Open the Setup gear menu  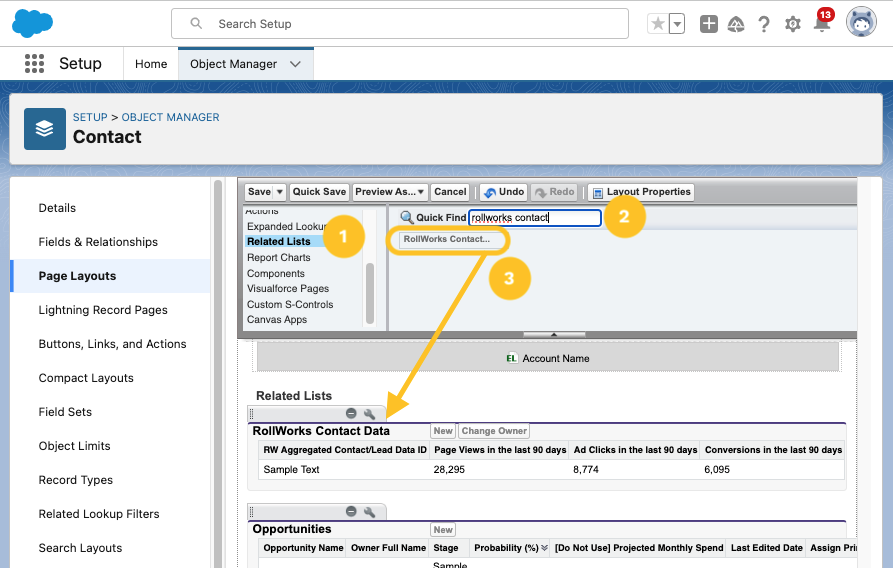793,24
